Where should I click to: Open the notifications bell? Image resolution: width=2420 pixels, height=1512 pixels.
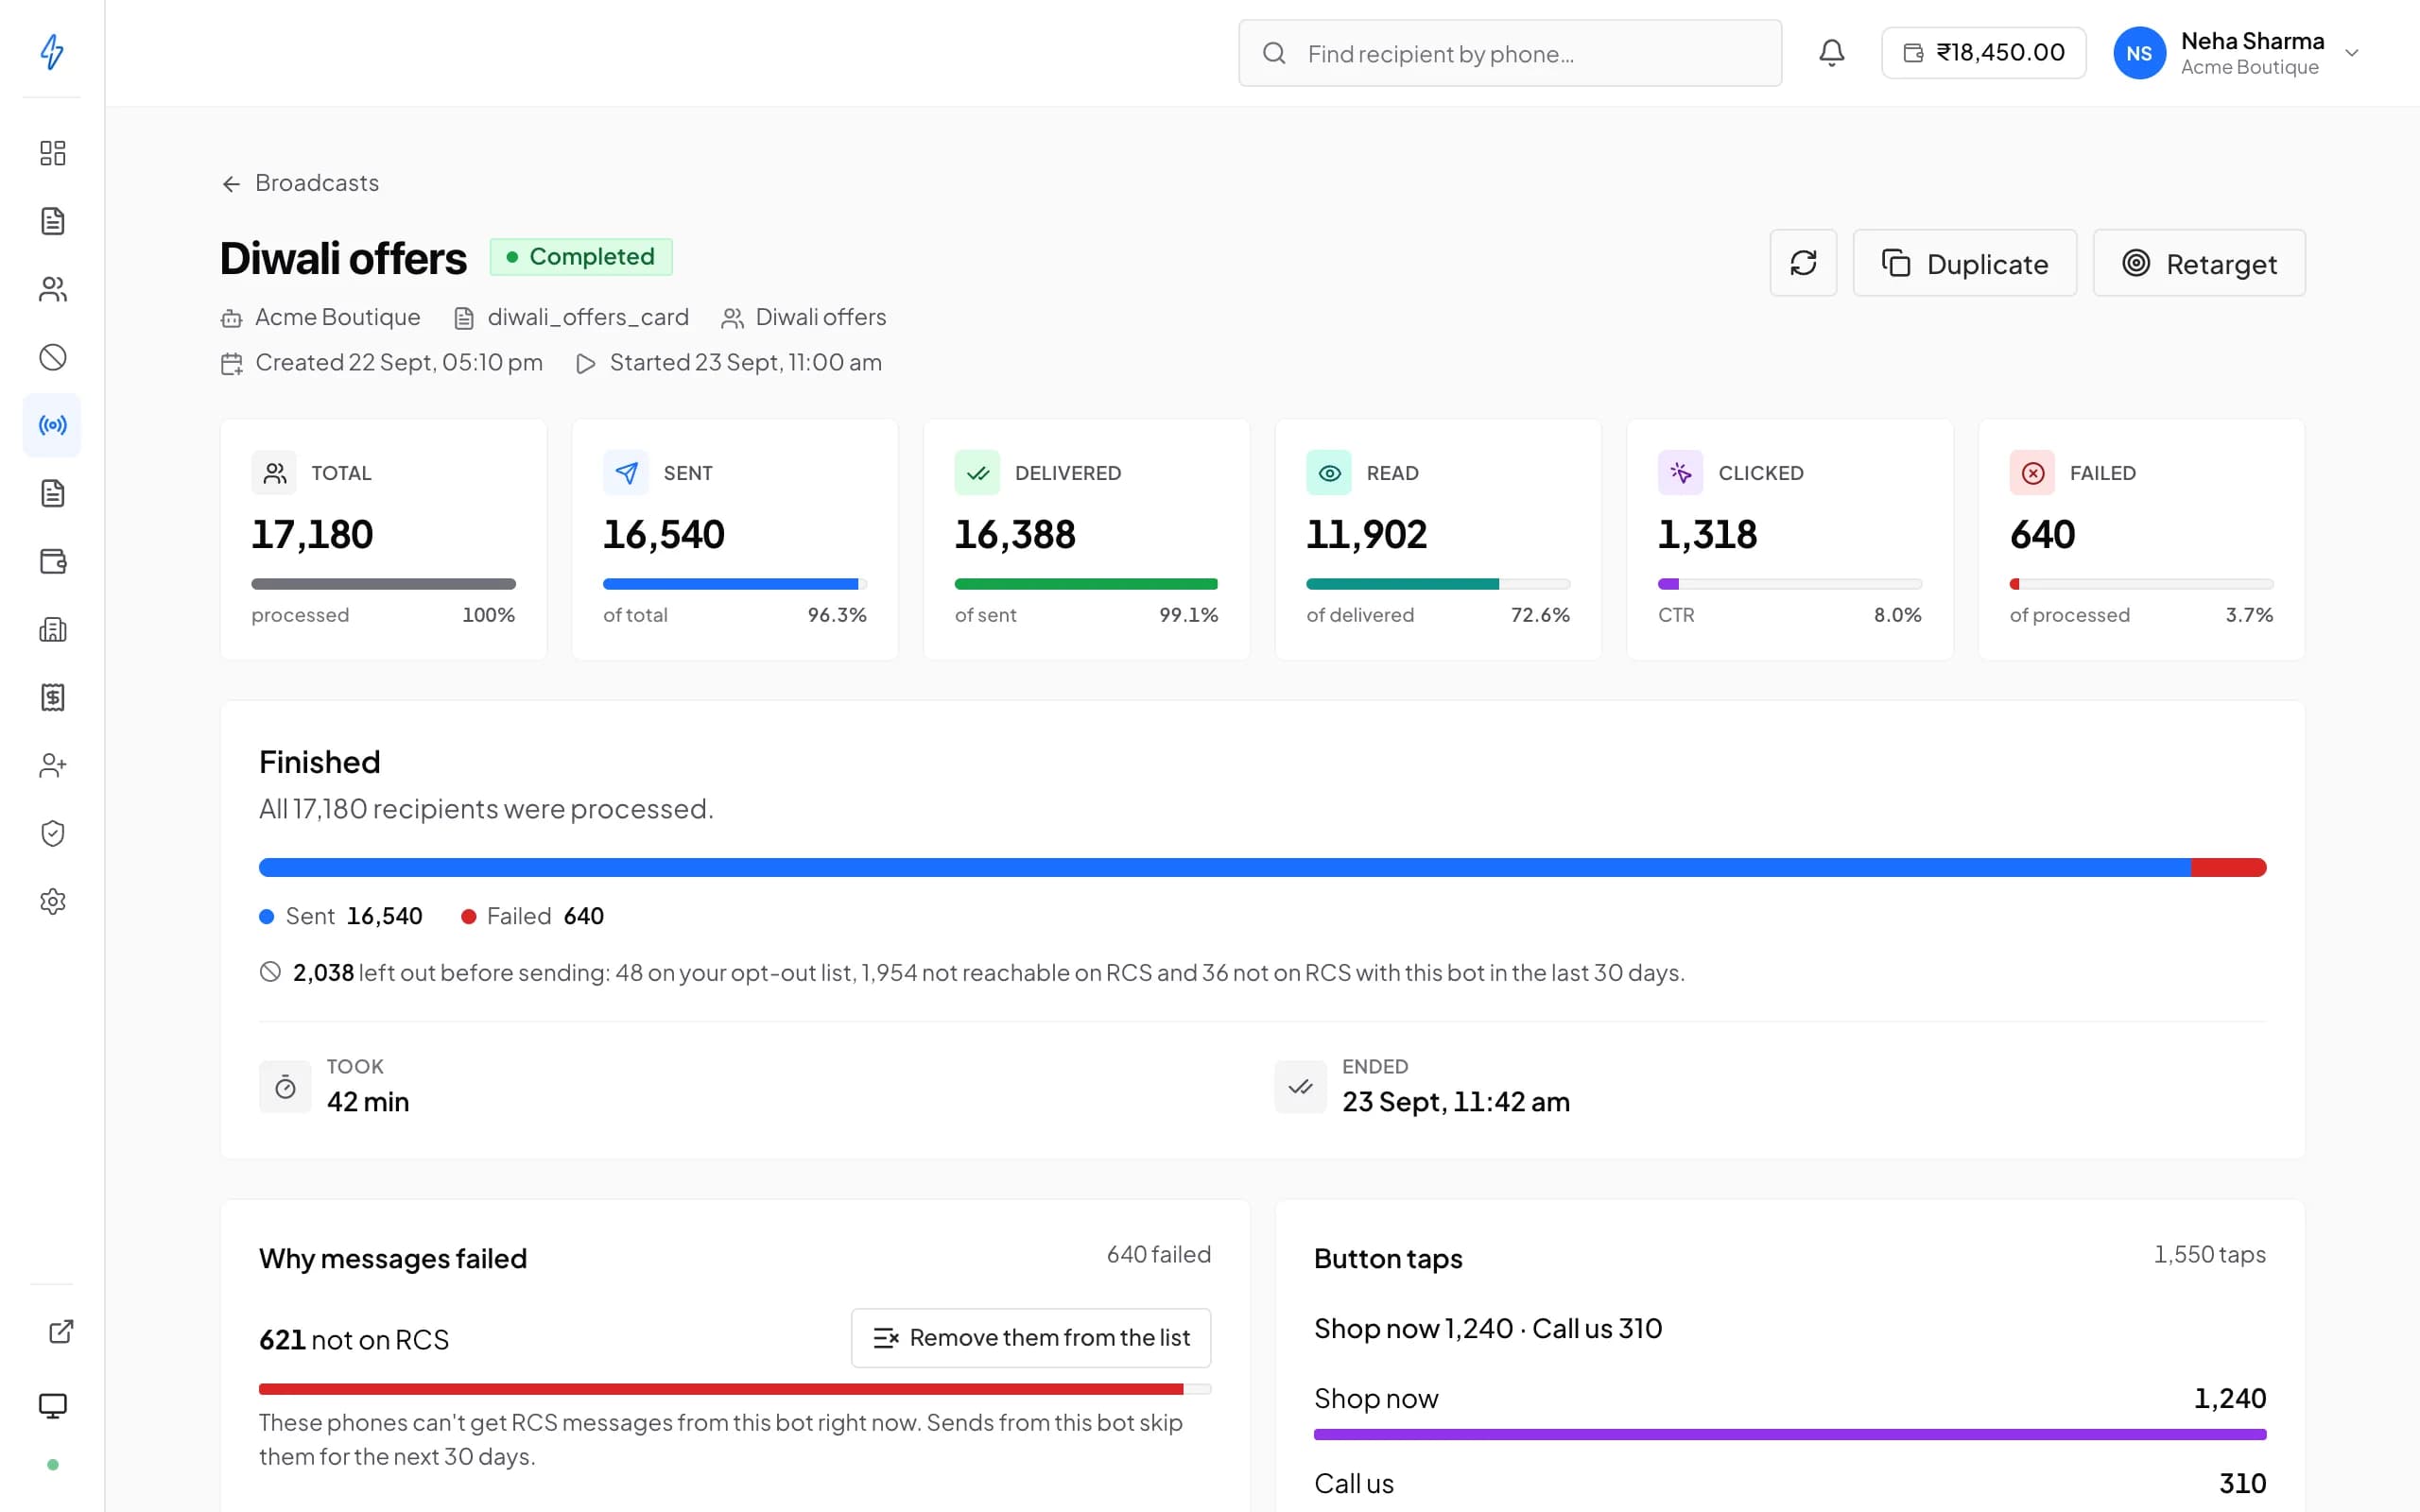coord(1831,53)
